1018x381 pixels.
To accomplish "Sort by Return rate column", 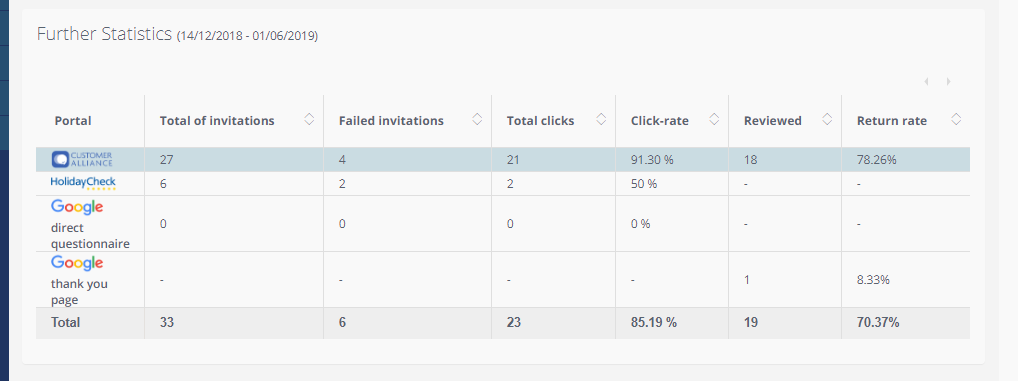I will pos(956,119).
